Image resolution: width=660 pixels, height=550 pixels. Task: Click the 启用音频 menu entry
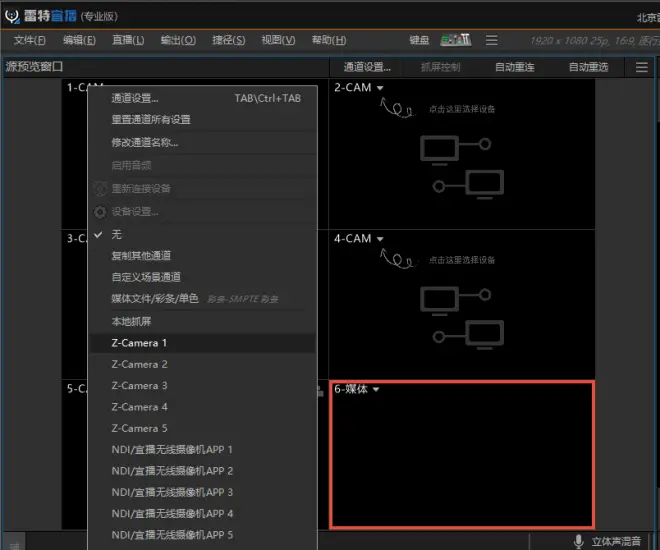(203, 165)
